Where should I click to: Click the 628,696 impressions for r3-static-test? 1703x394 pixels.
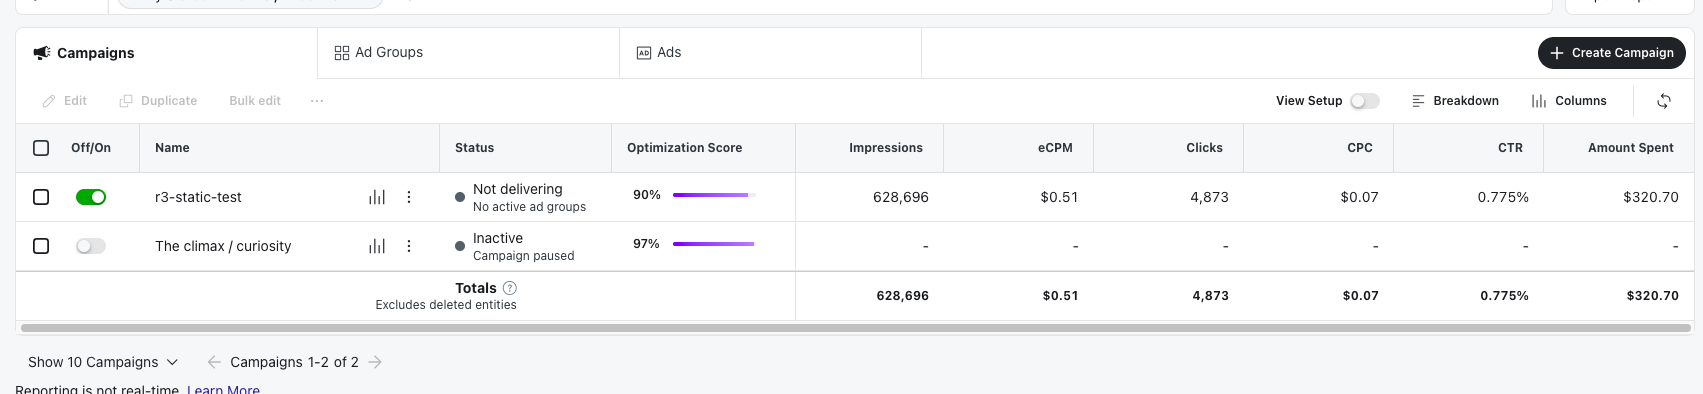click(x=901, y=197)
